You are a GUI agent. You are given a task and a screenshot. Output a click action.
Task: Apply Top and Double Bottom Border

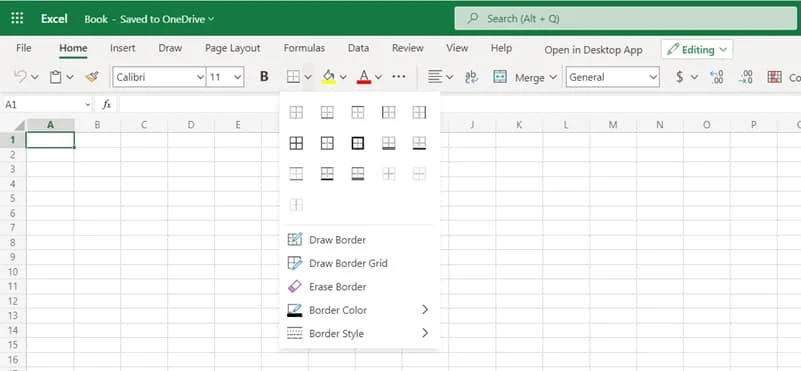(x=358, y=174)
